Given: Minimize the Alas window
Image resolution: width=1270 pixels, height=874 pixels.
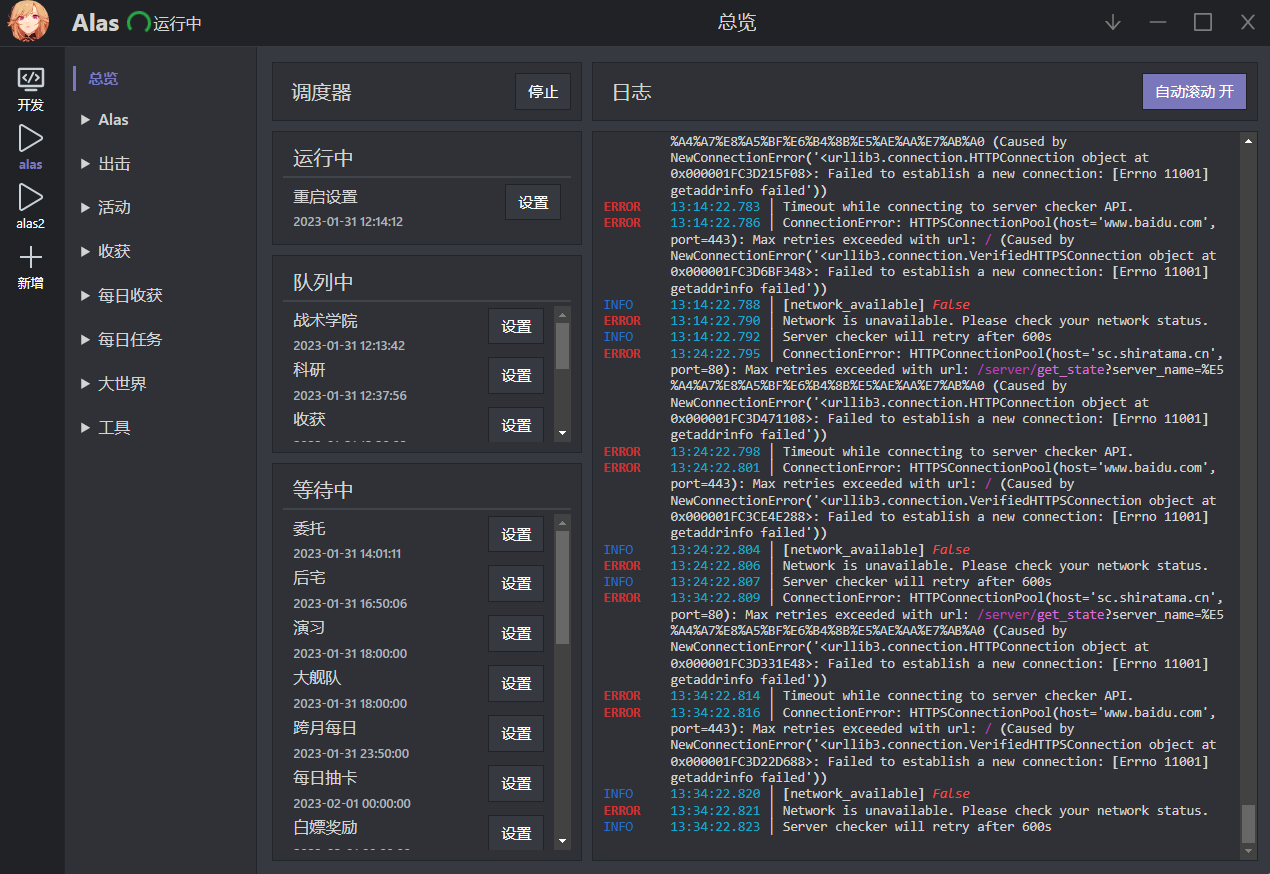Looking at the screenshot, I should pyautogui.click(x=1158, y=22).
